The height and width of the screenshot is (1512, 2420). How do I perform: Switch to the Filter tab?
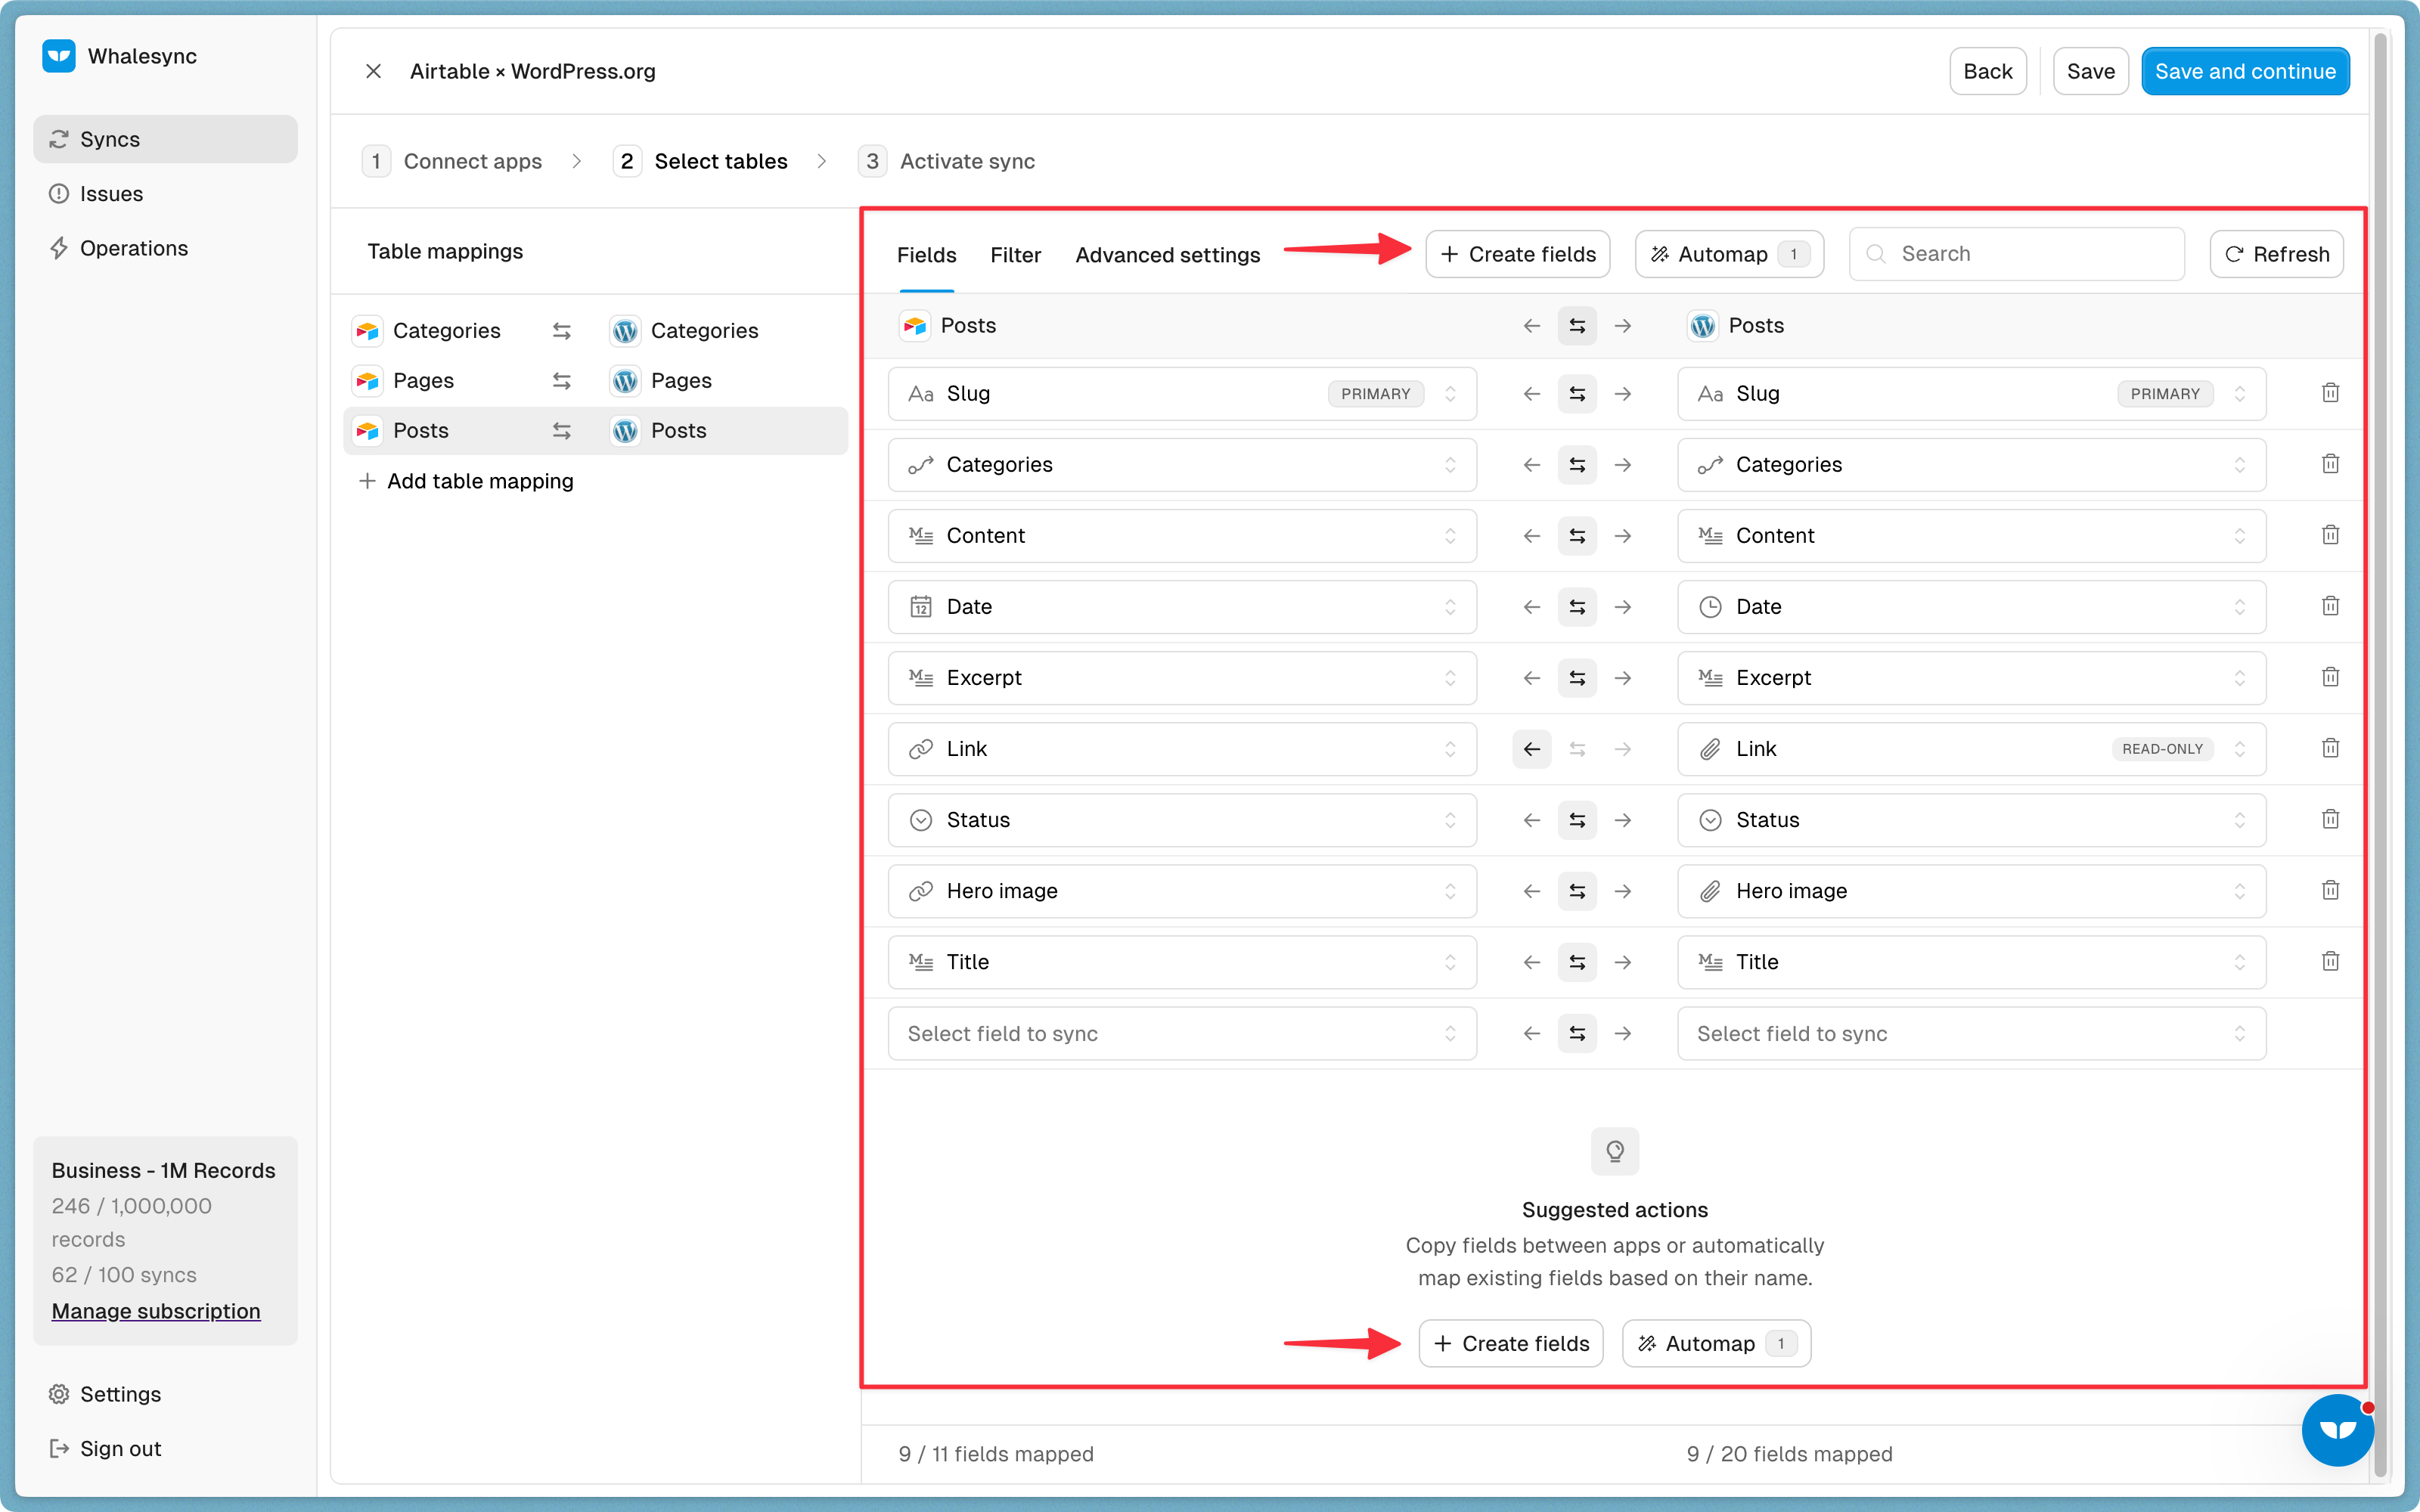point(1015,255)
